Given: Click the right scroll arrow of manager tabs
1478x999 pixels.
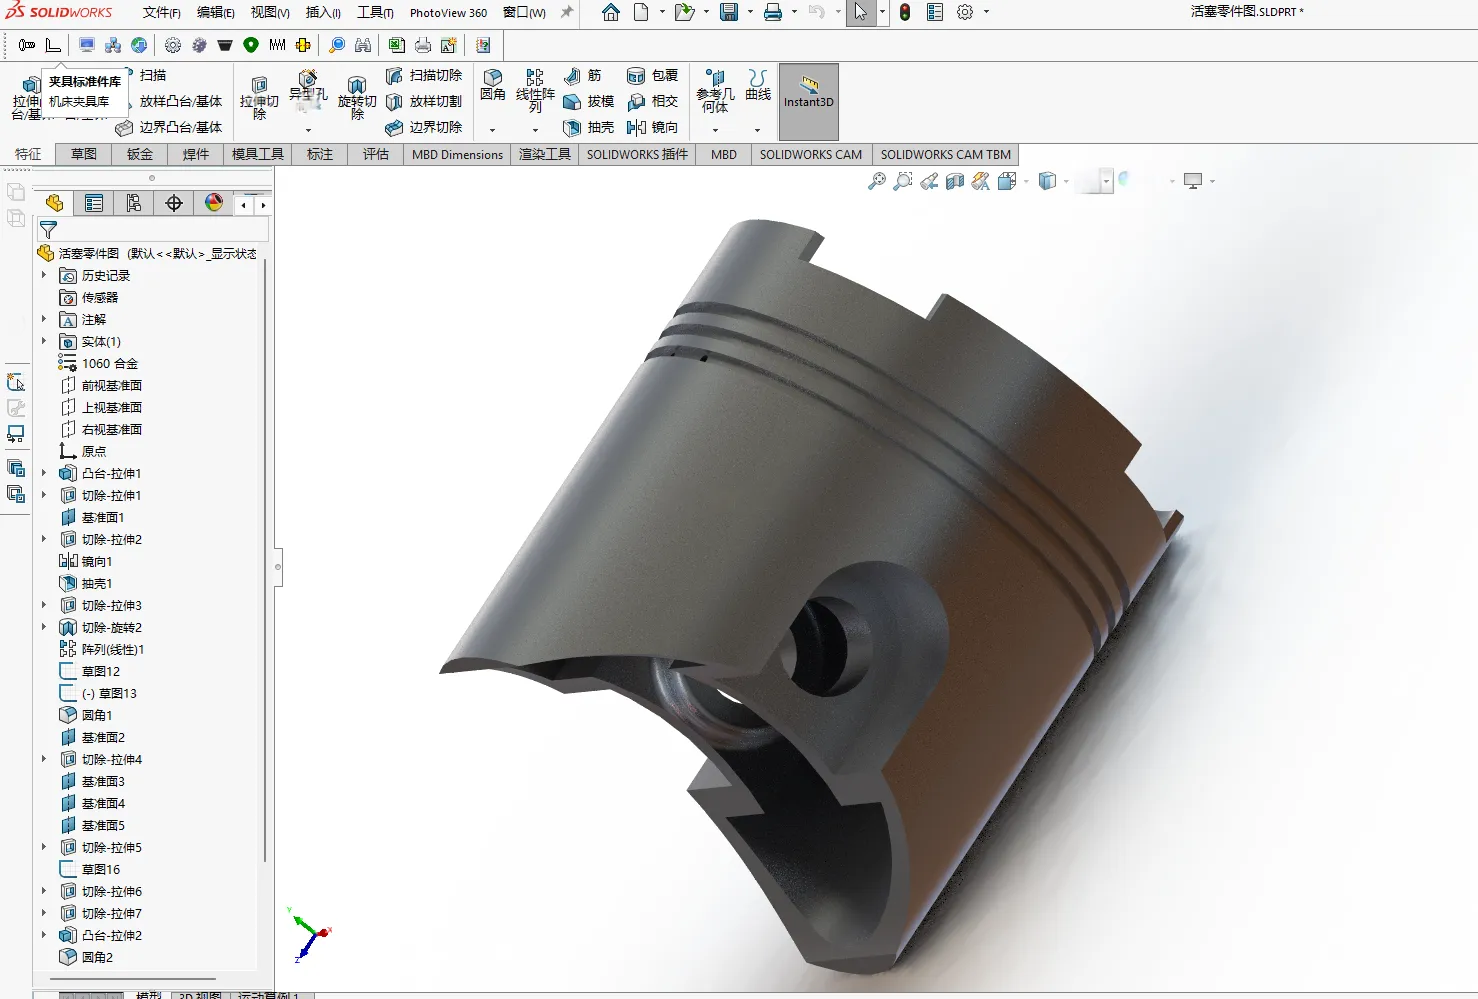Looking at the screenshot, I should (x=263, y=205).
